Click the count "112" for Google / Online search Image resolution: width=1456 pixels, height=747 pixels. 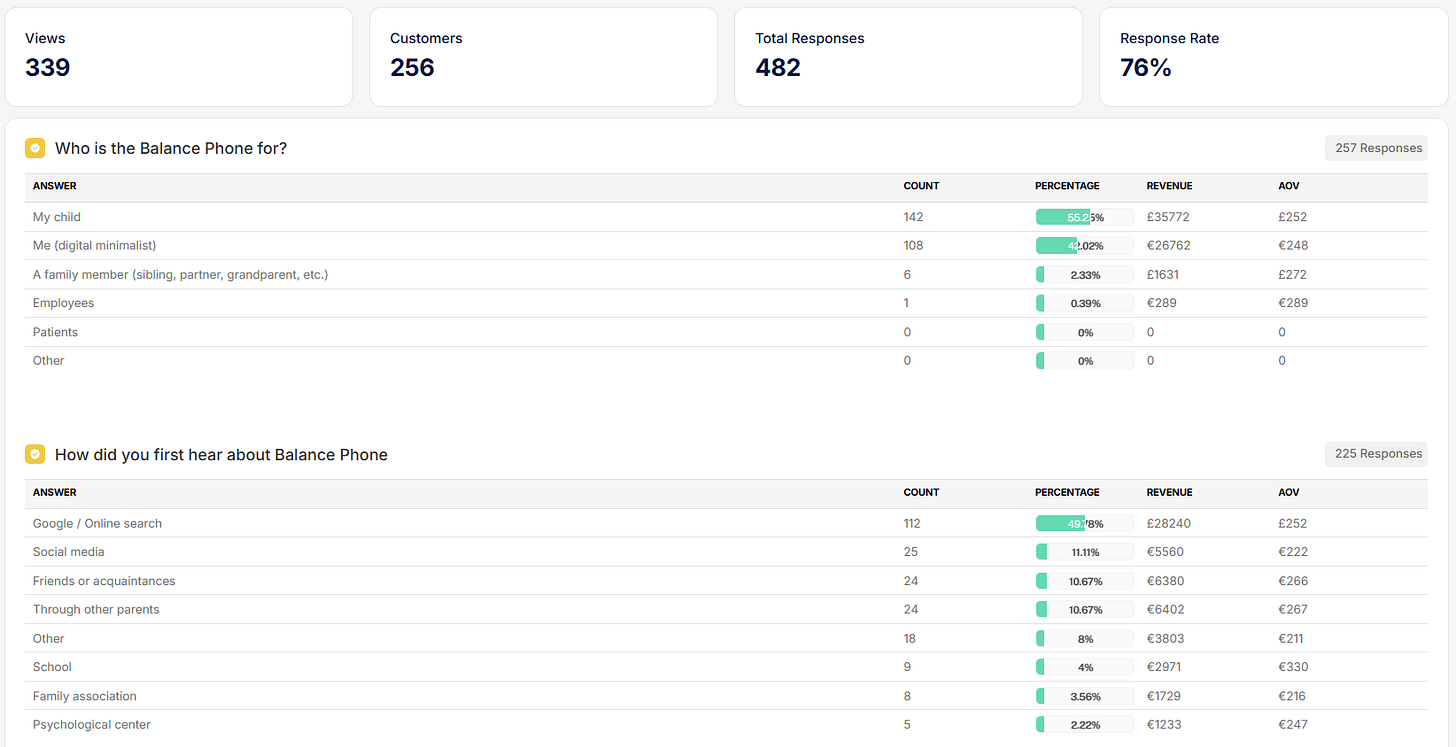click(911, 523)
